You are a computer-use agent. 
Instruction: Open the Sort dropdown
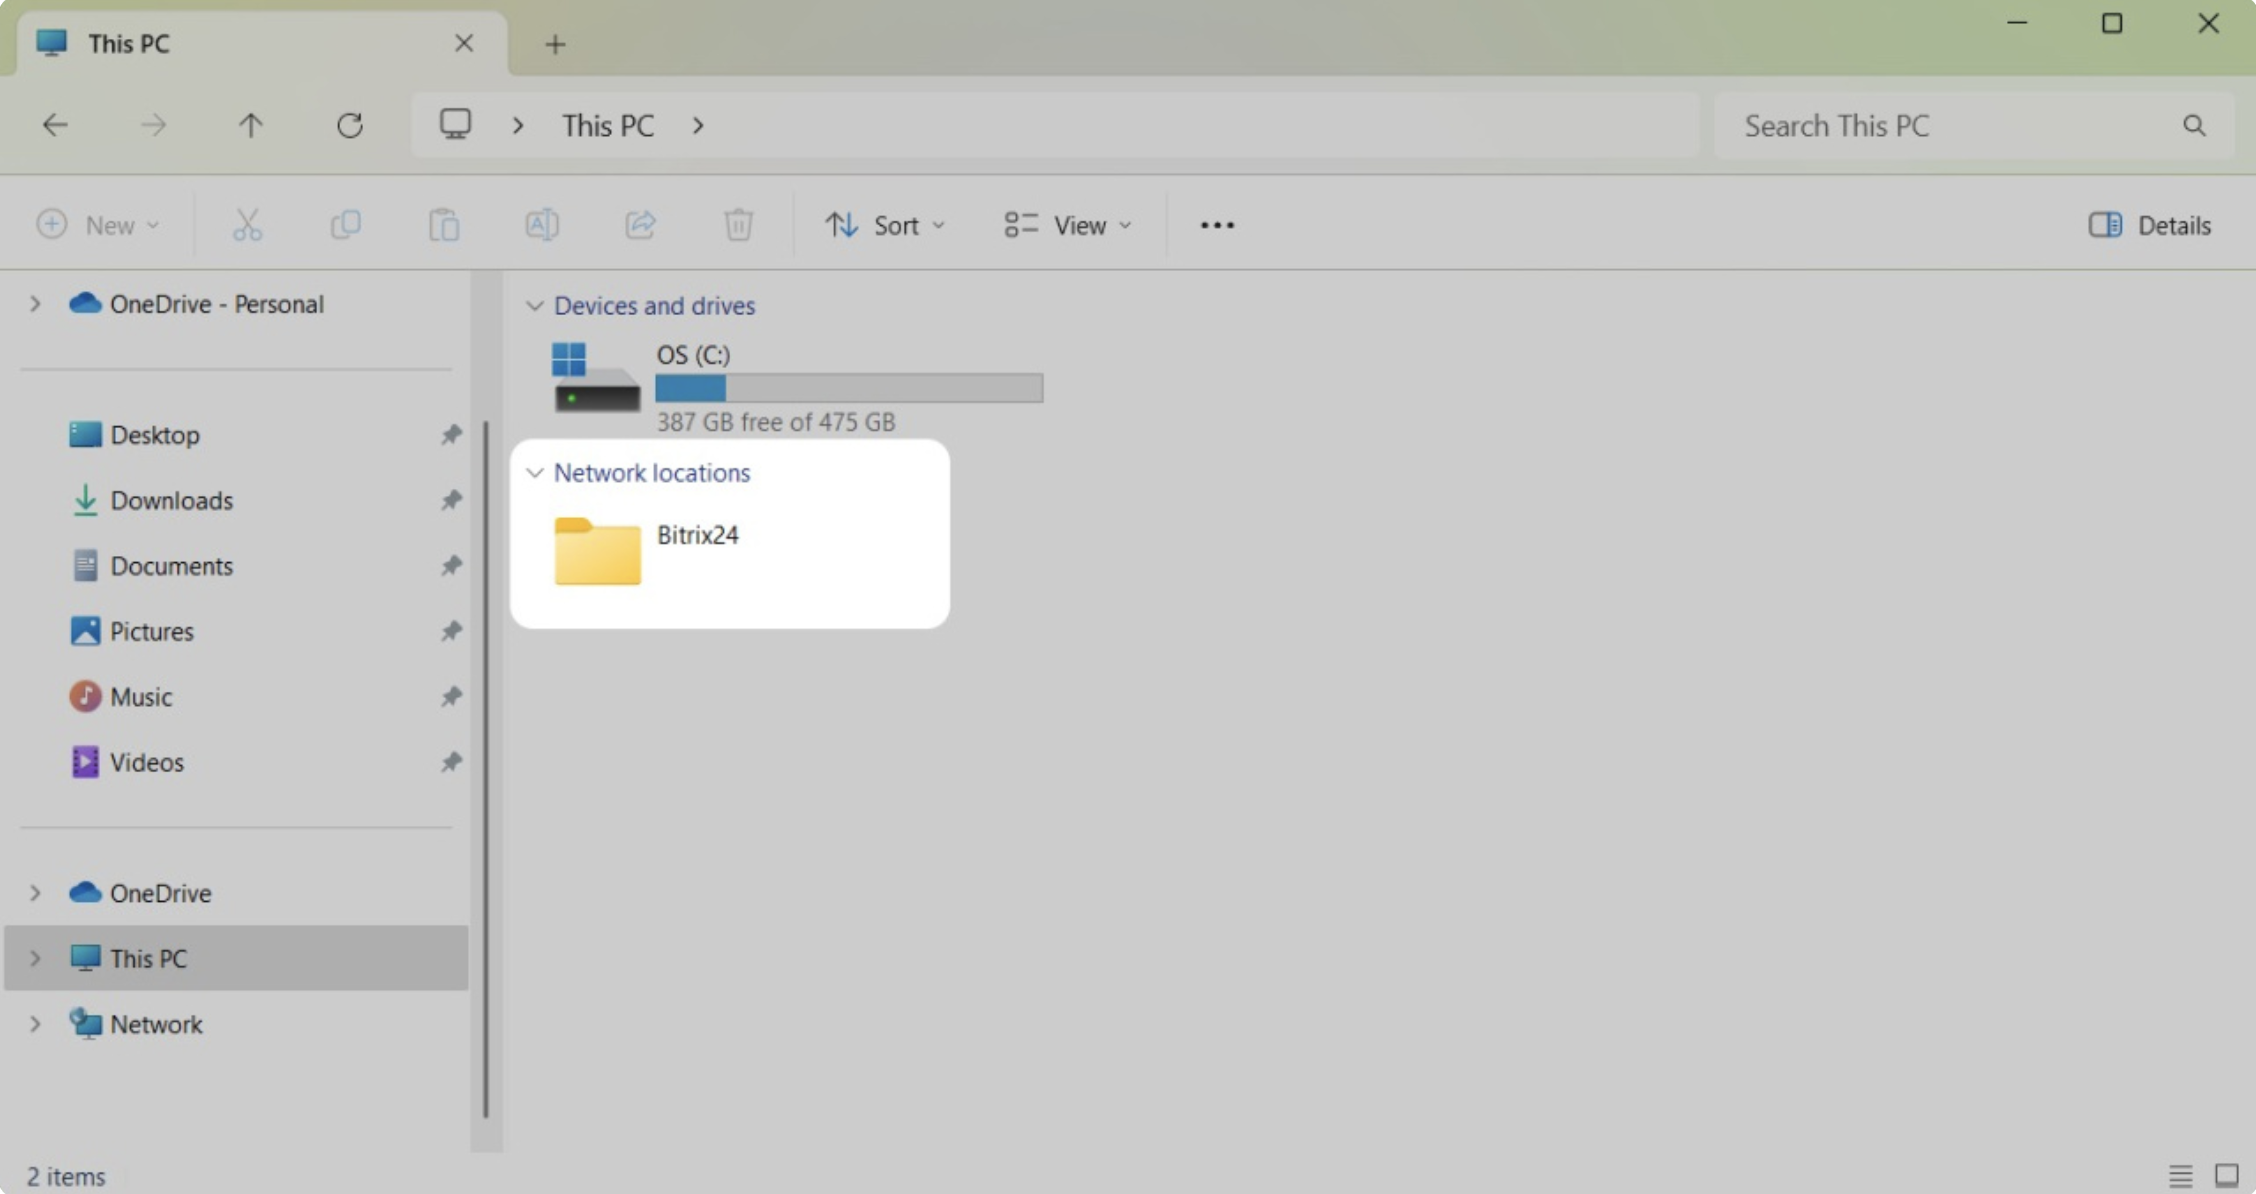(884, 224)
